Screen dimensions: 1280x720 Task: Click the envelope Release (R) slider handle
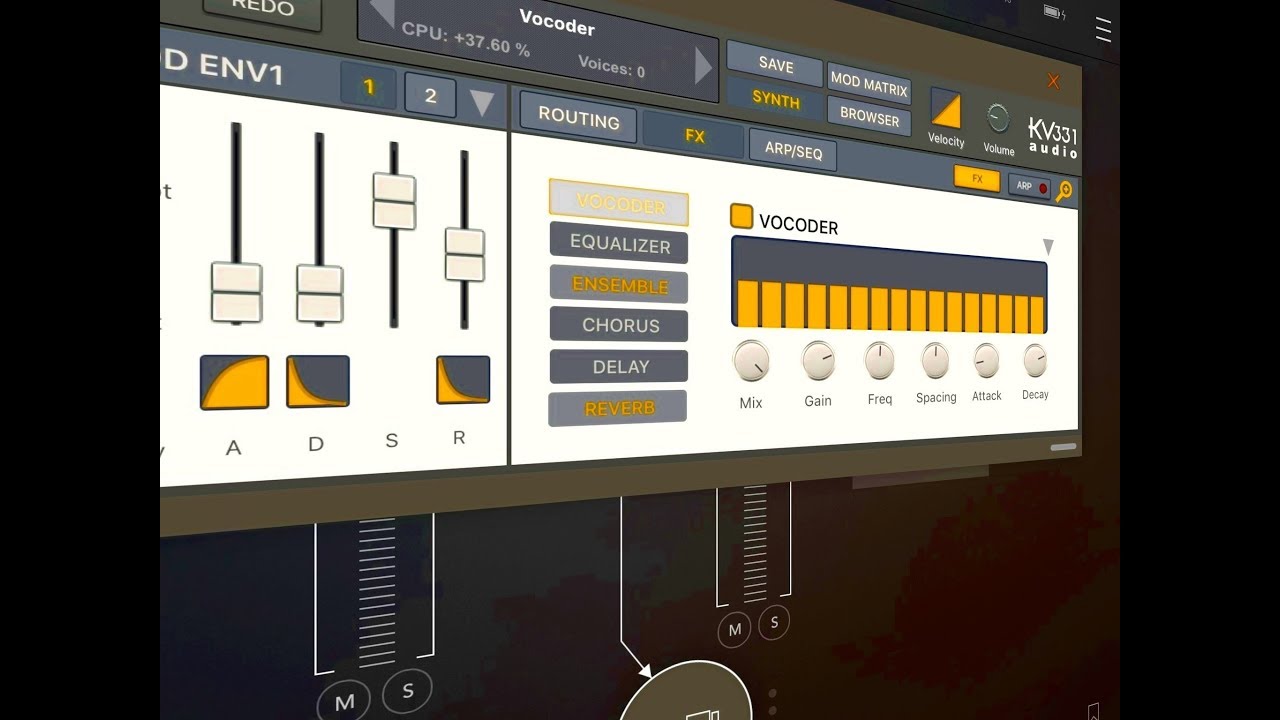(x=465, y=255)
